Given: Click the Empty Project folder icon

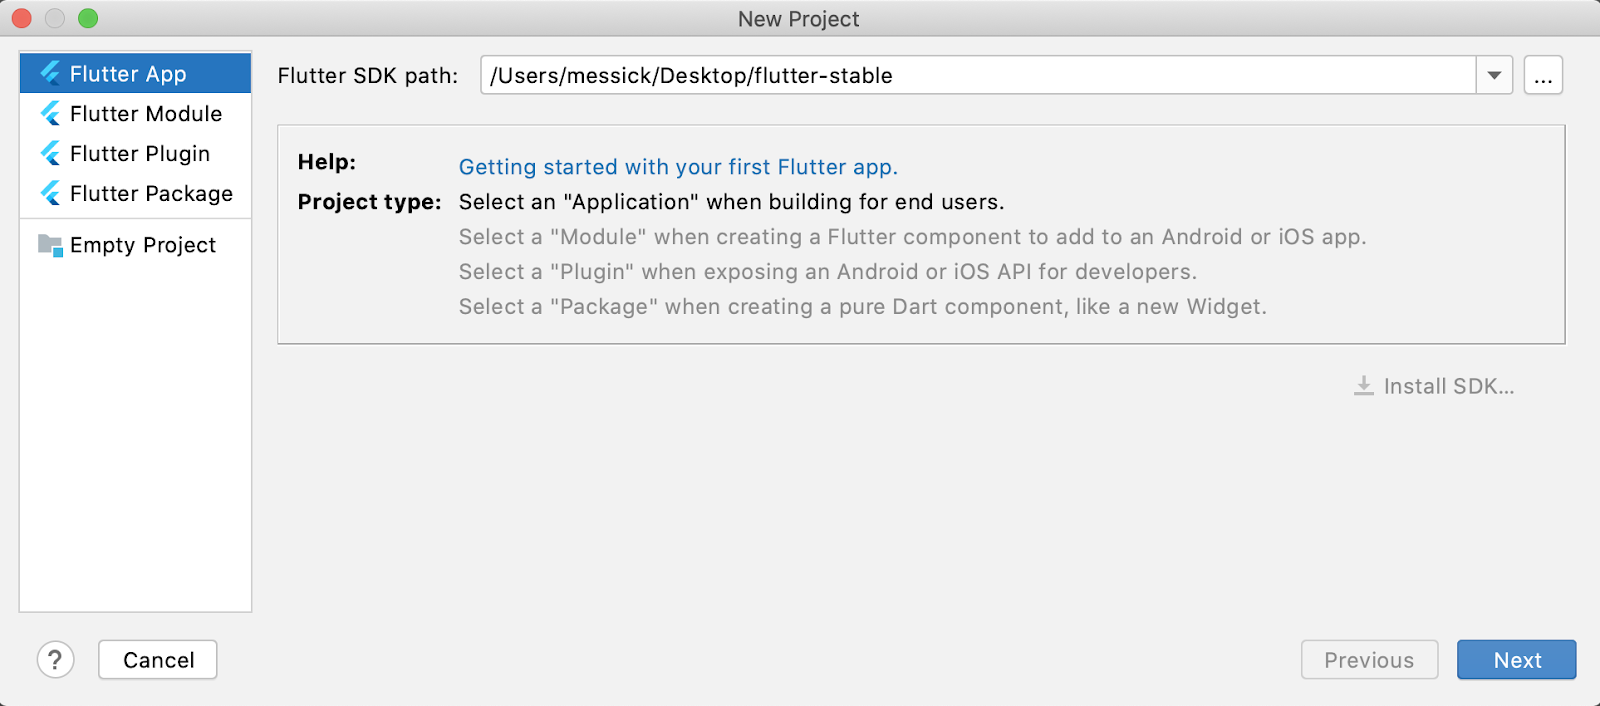Looking at the screenshot, I should 50,245.
